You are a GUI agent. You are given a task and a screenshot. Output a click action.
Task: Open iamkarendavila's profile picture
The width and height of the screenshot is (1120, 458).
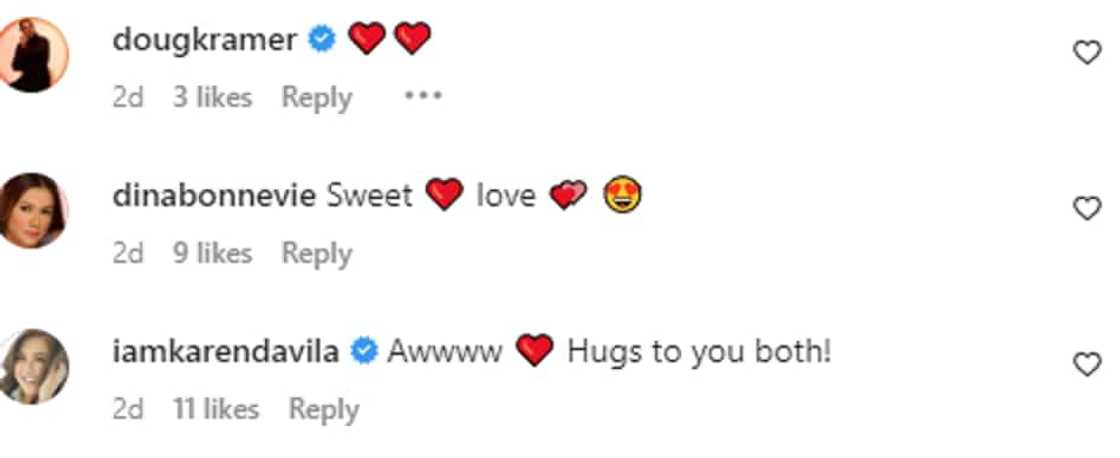tap(32, 366)
